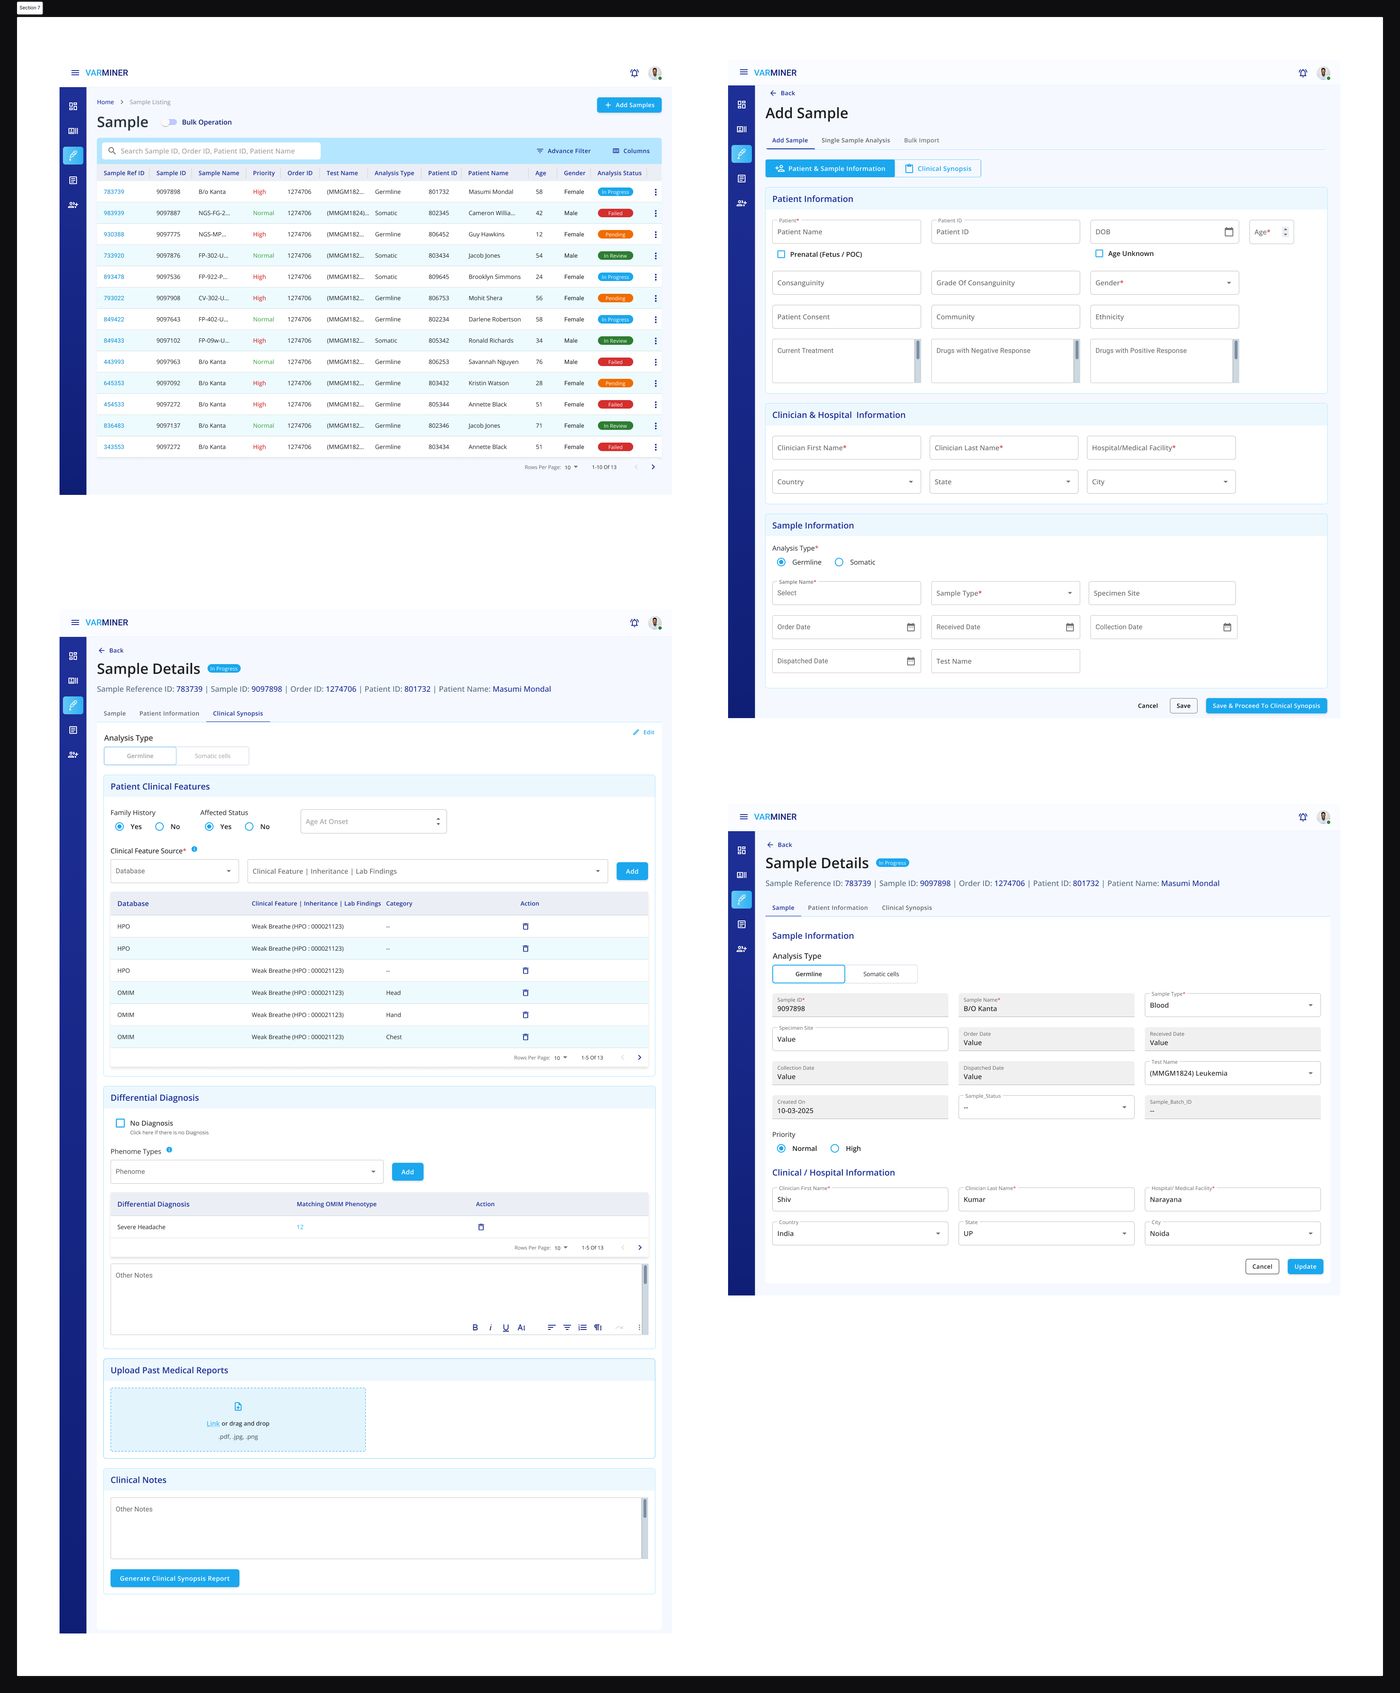The height and width of the screenshot is (1693, 1400).
Task: Click reports sidebar icon on Clinical Synopsis screen
Action: click(x=73, y=730)
